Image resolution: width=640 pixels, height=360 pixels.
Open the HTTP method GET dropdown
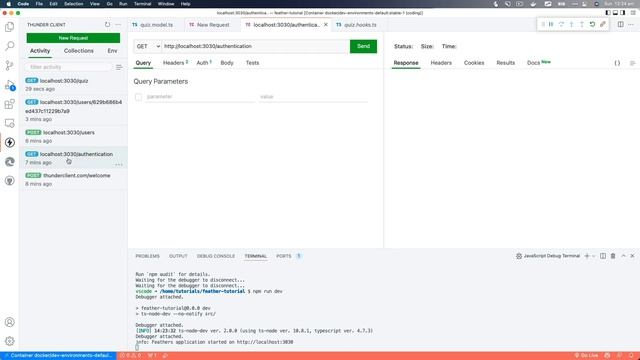148,46
